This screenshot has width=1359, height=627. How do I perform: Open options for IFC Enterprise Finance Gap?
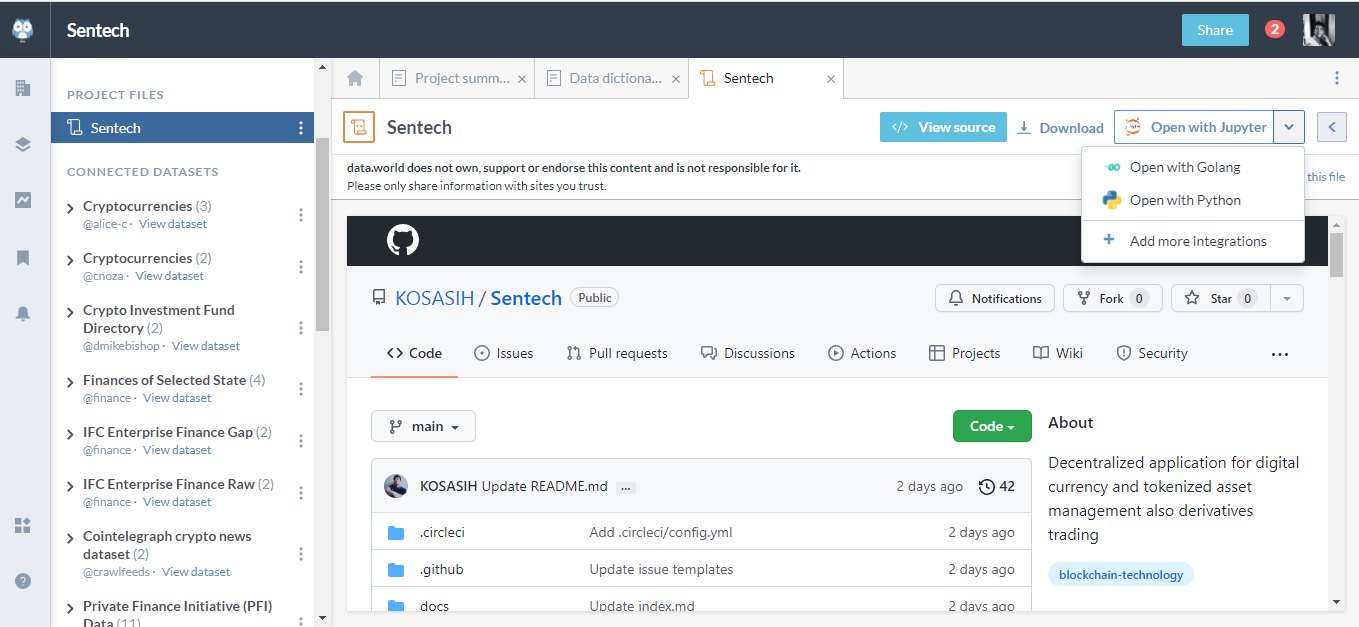point(301,441)
